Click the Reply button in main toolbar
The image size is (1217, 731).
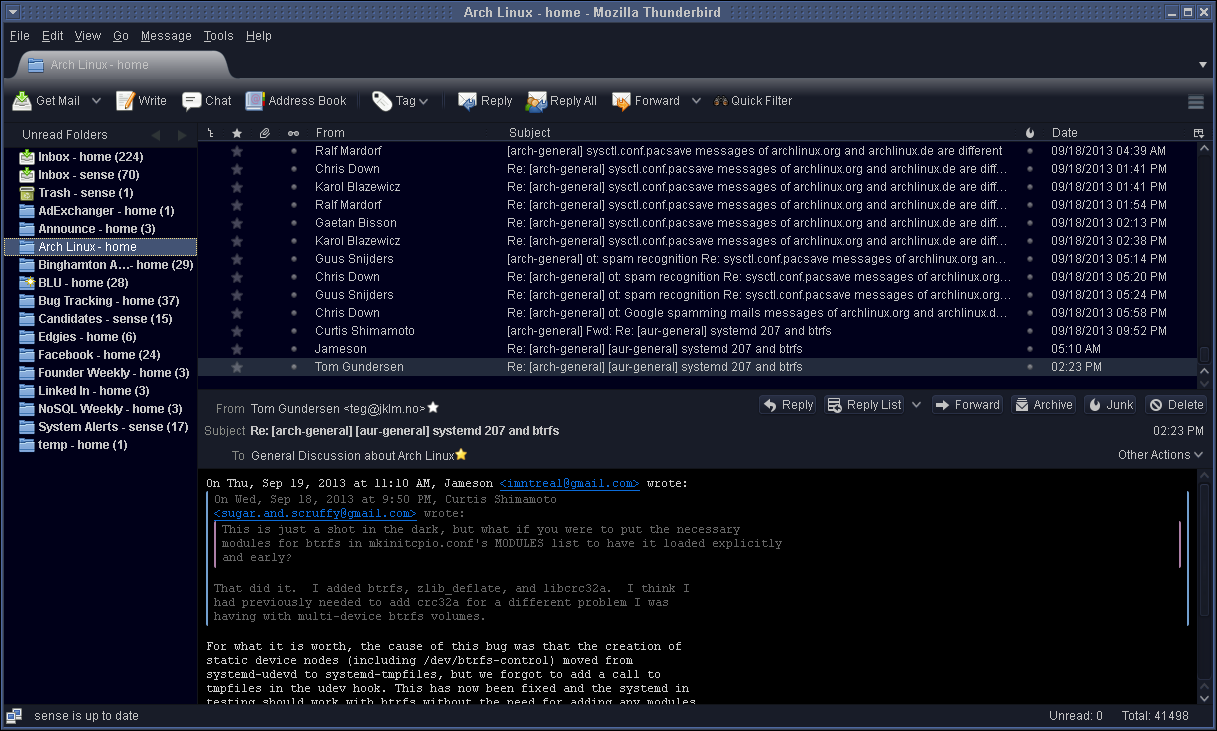click(485, 101)
